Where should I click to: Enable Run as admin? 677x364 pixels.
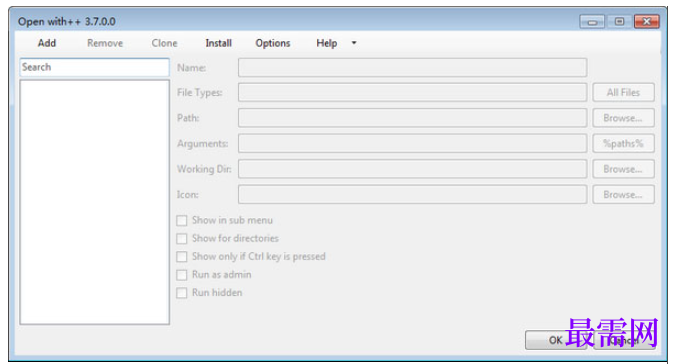coord(182,275)
